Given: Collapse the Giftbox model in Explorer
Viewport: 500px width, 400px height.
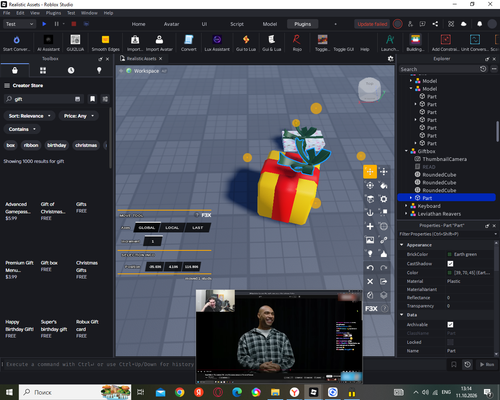Looking at the screenshot, I should [406, 151].
